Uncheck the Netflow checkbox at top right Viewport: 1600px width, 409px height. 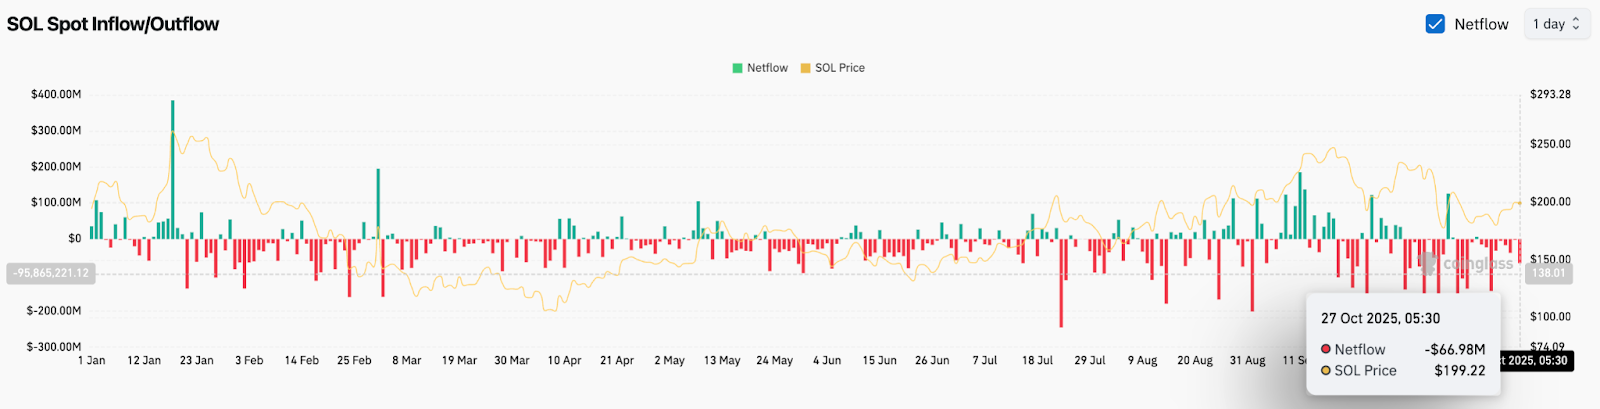point(1435,24)
